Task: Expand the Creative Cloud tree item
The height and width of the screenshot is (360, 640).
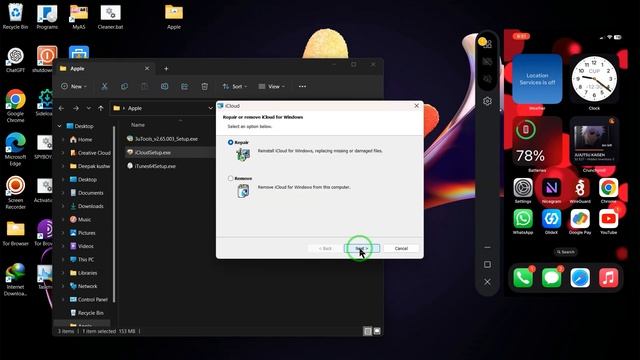Action: click(x=63, y=153)
